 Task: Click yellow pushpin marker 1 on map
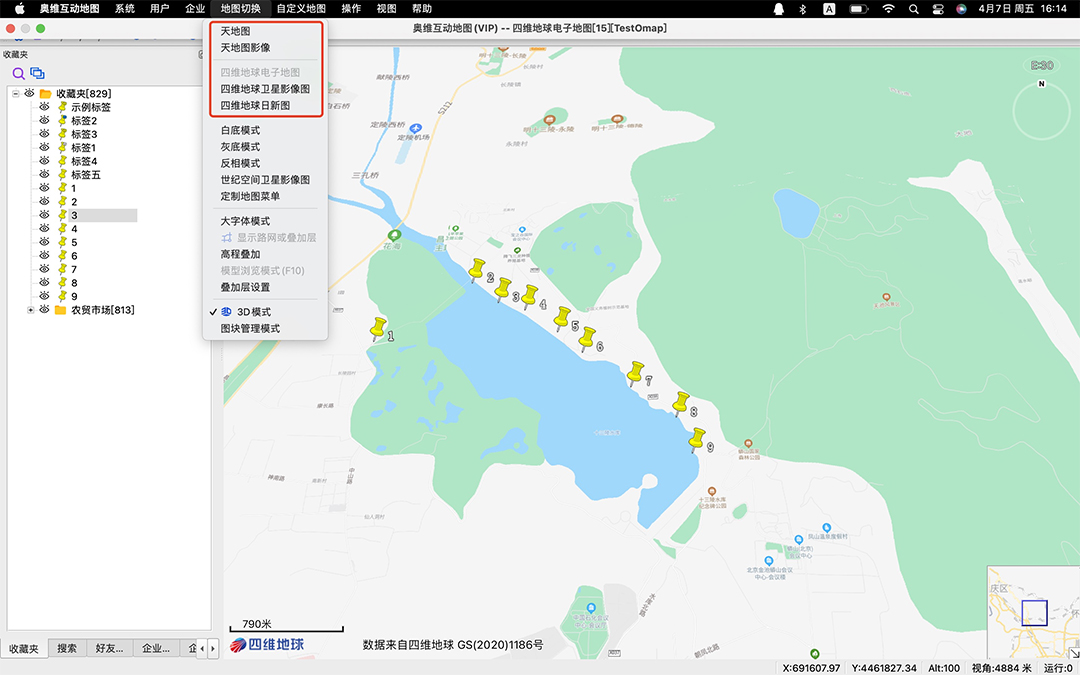pos(378,329)
